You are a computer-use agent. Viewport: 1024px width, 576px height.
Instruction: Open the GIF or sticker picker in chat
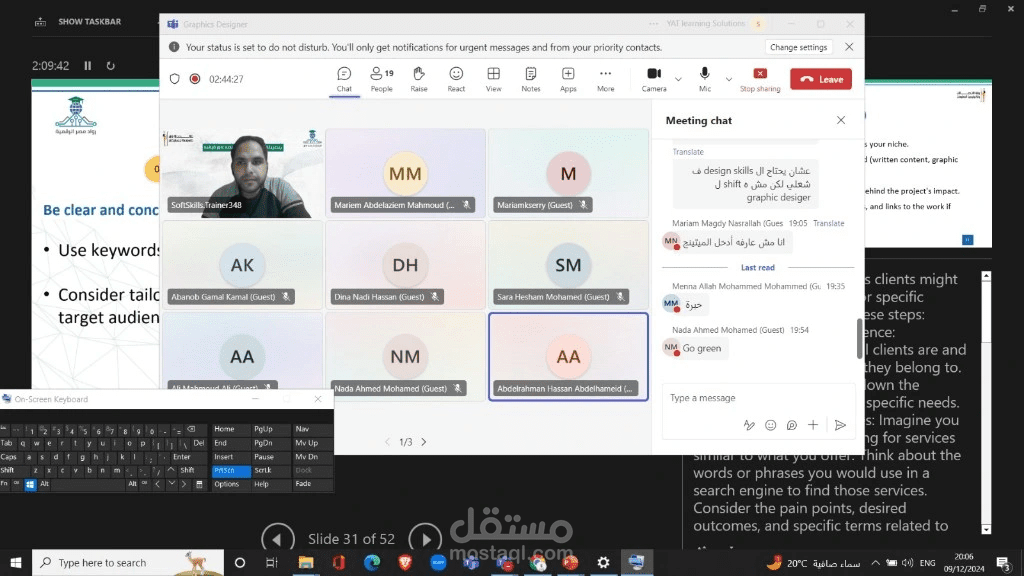(x=792, y=425)
